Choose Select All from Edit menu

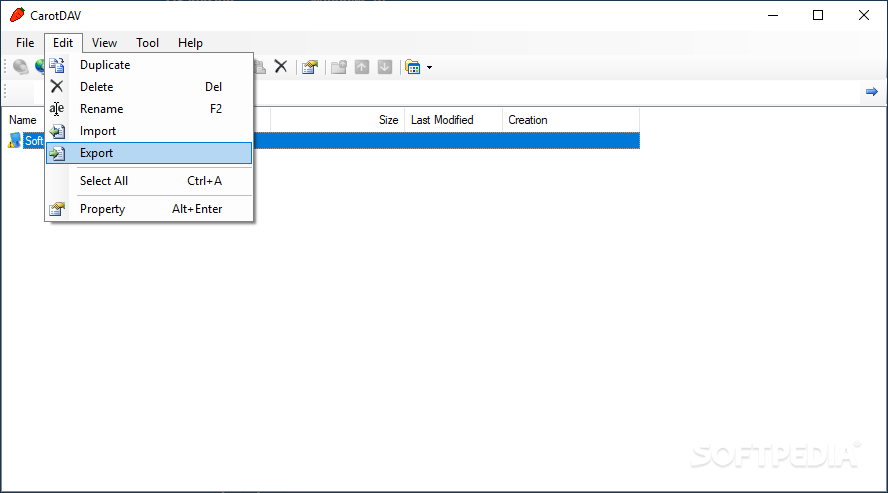point(149,181)
